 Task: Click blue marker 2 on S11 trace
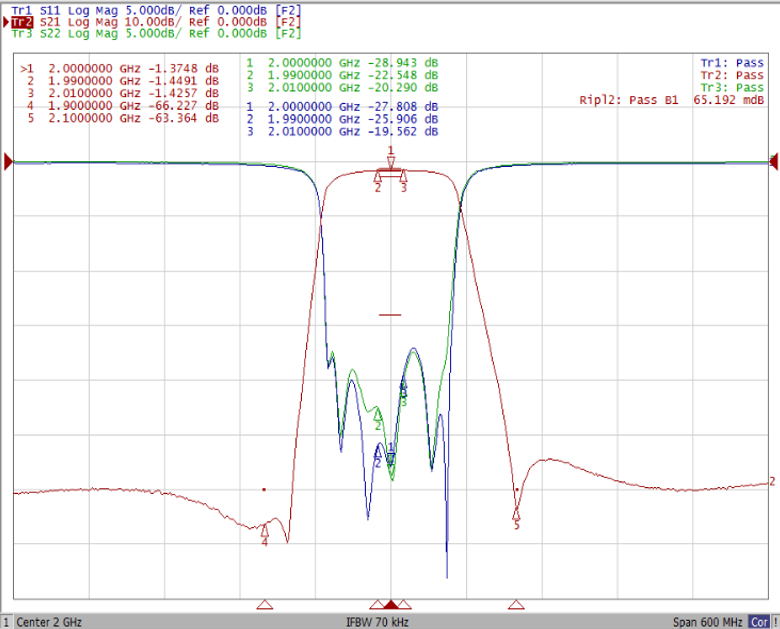point(378,452)
